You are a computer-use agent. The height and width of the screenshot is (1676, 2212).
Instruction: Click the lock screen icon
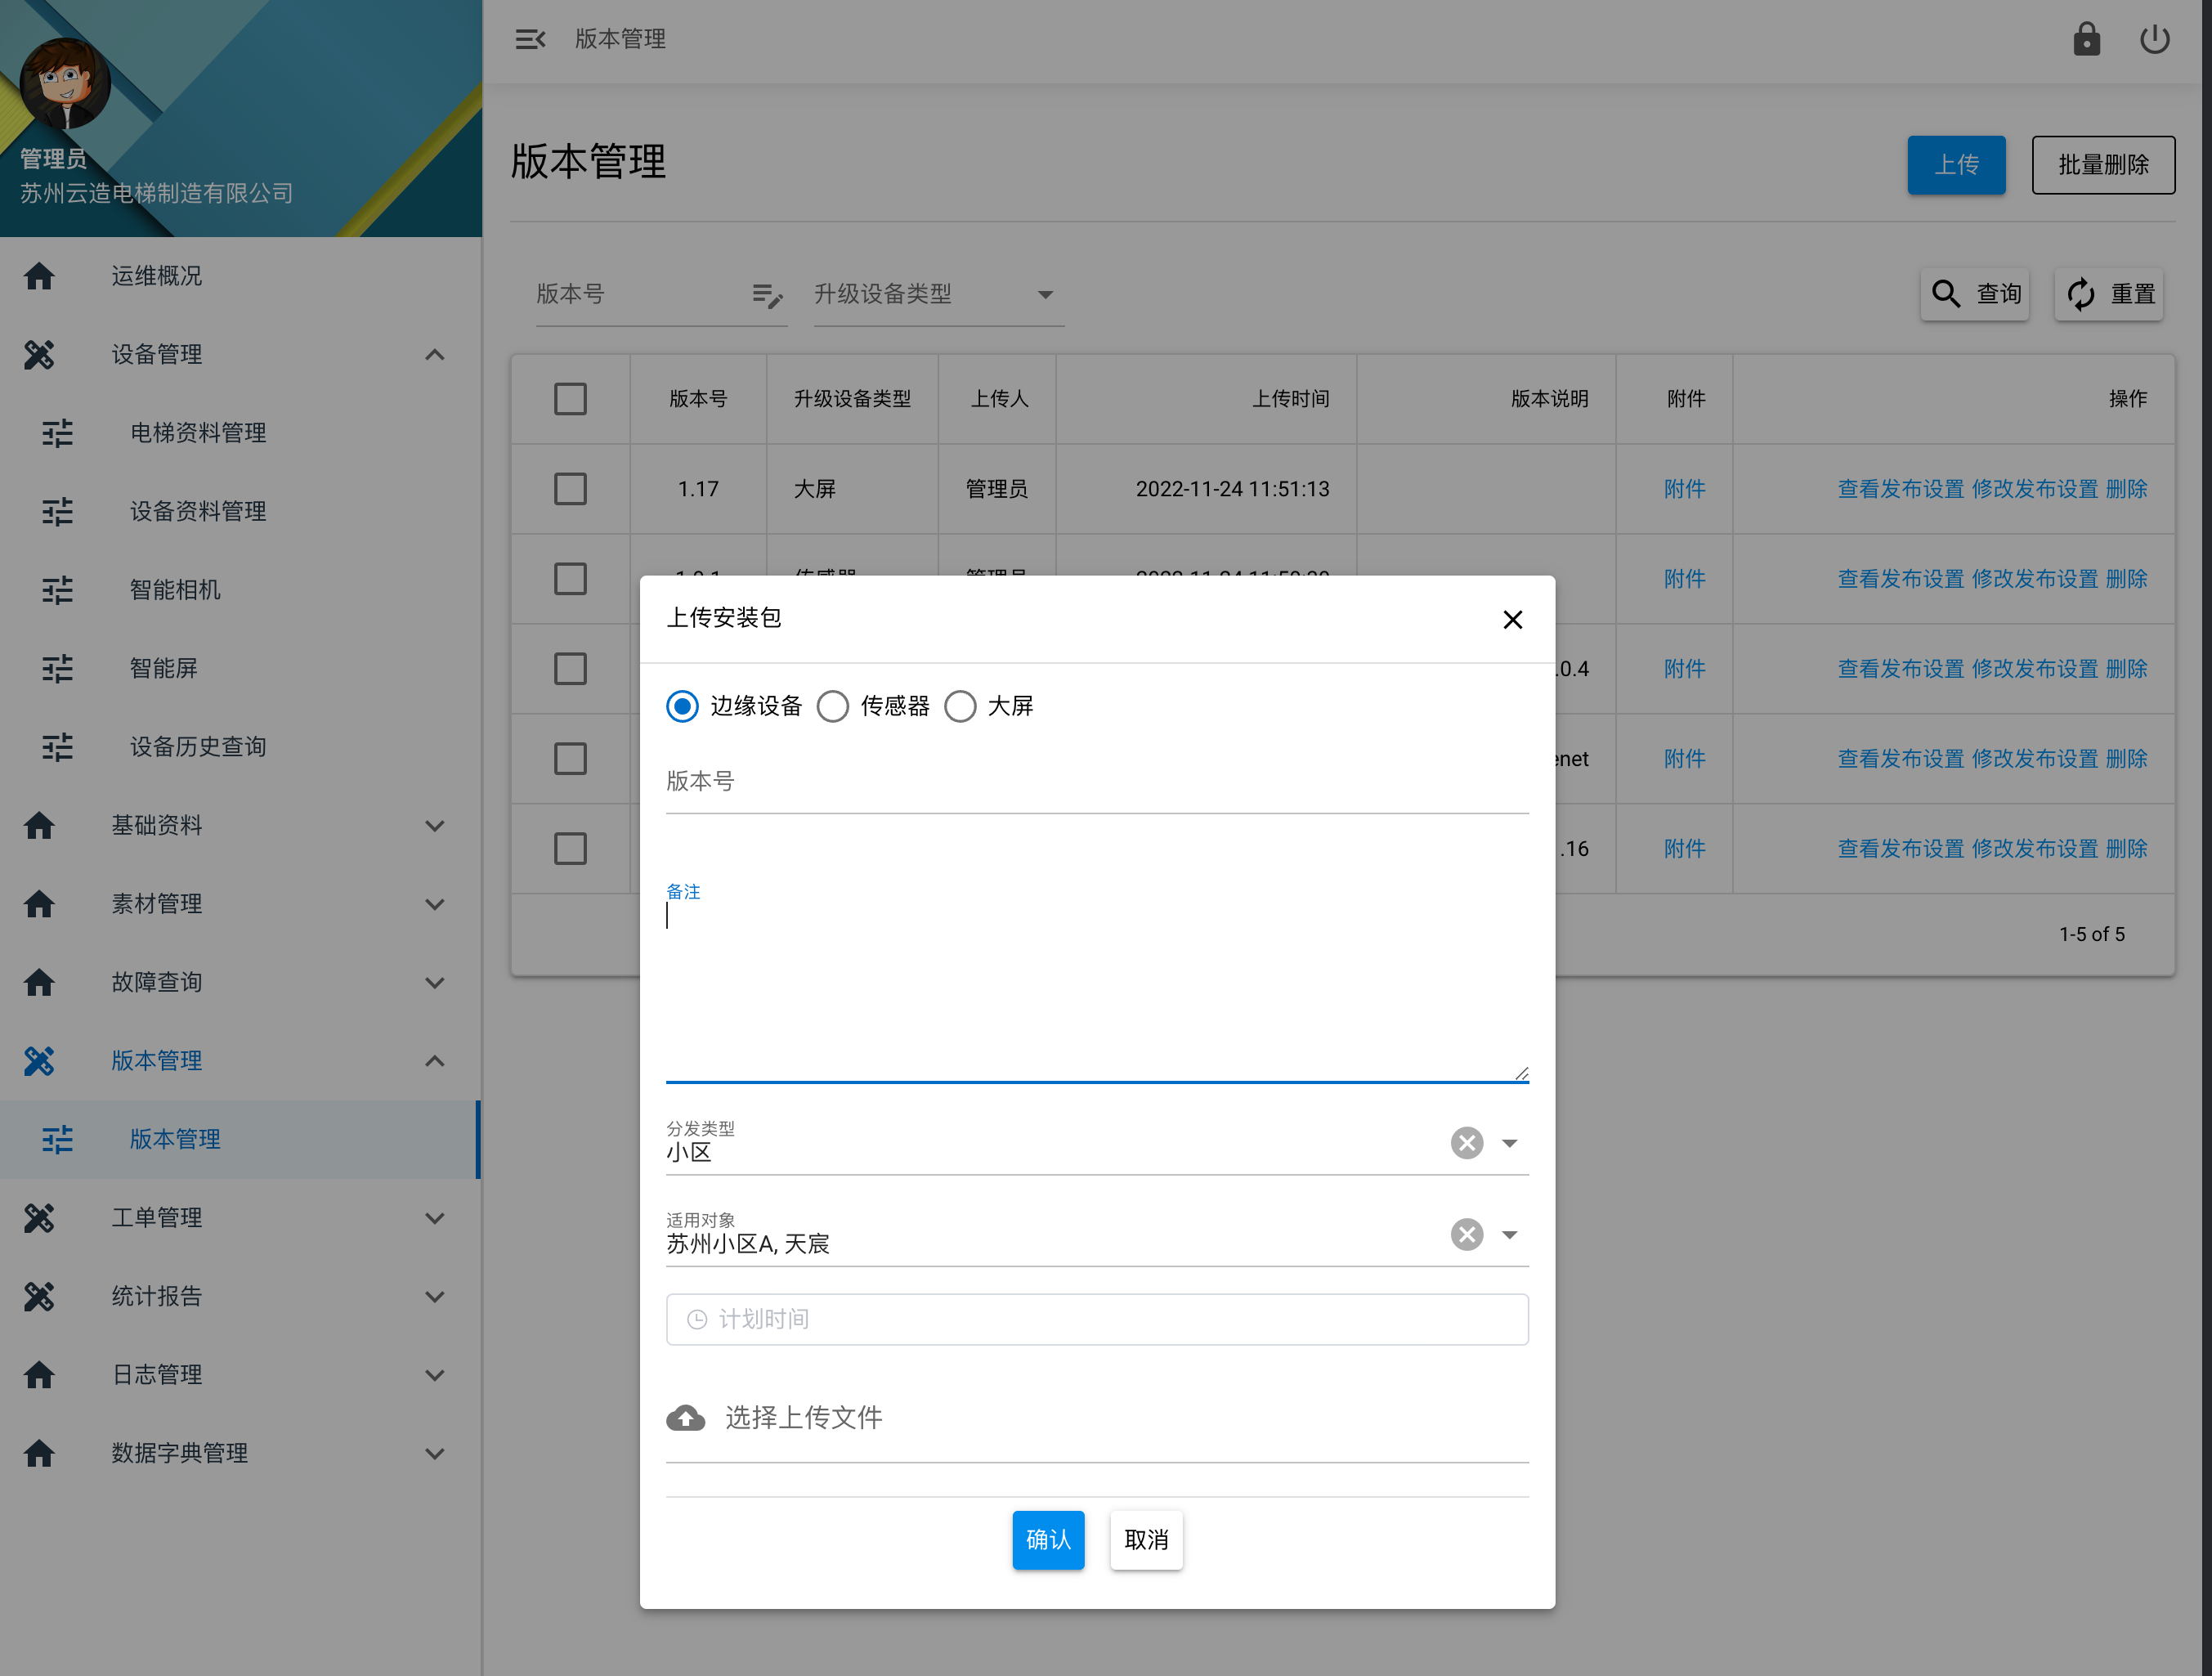tap(2086, 40)
